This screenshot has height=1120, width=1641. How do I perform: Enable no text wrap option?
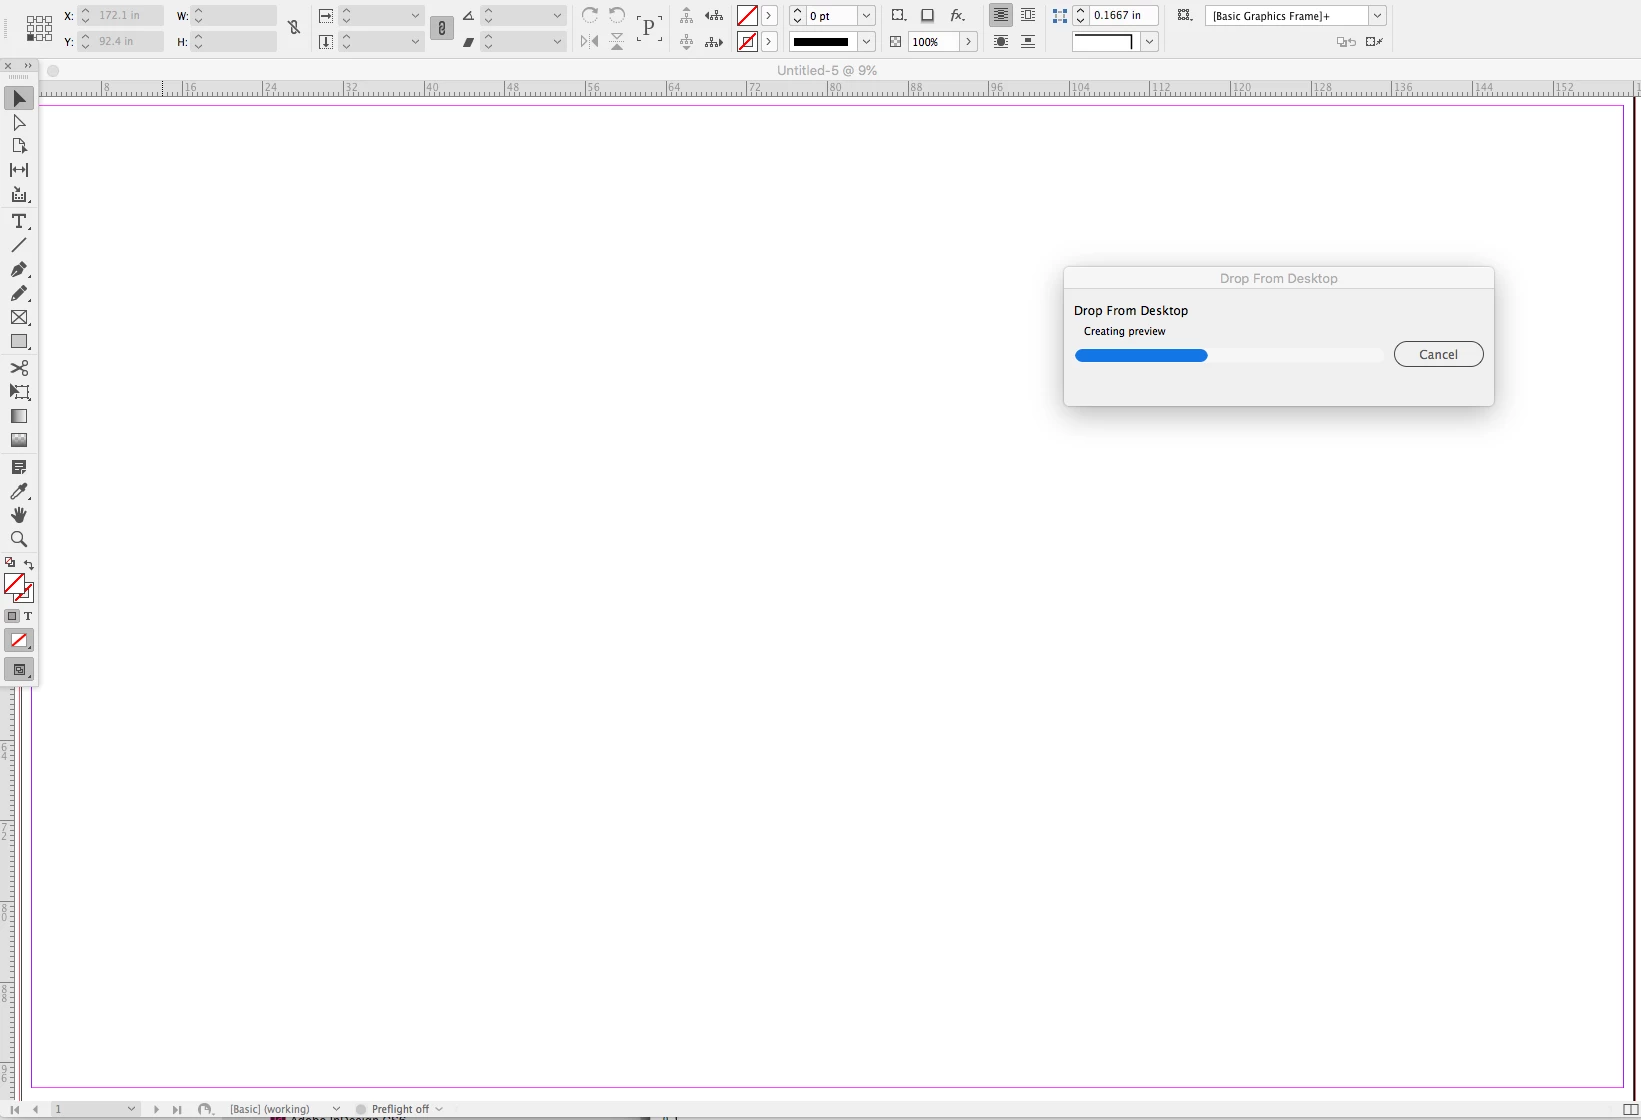pyautogui.click(x=1000, y=15)
